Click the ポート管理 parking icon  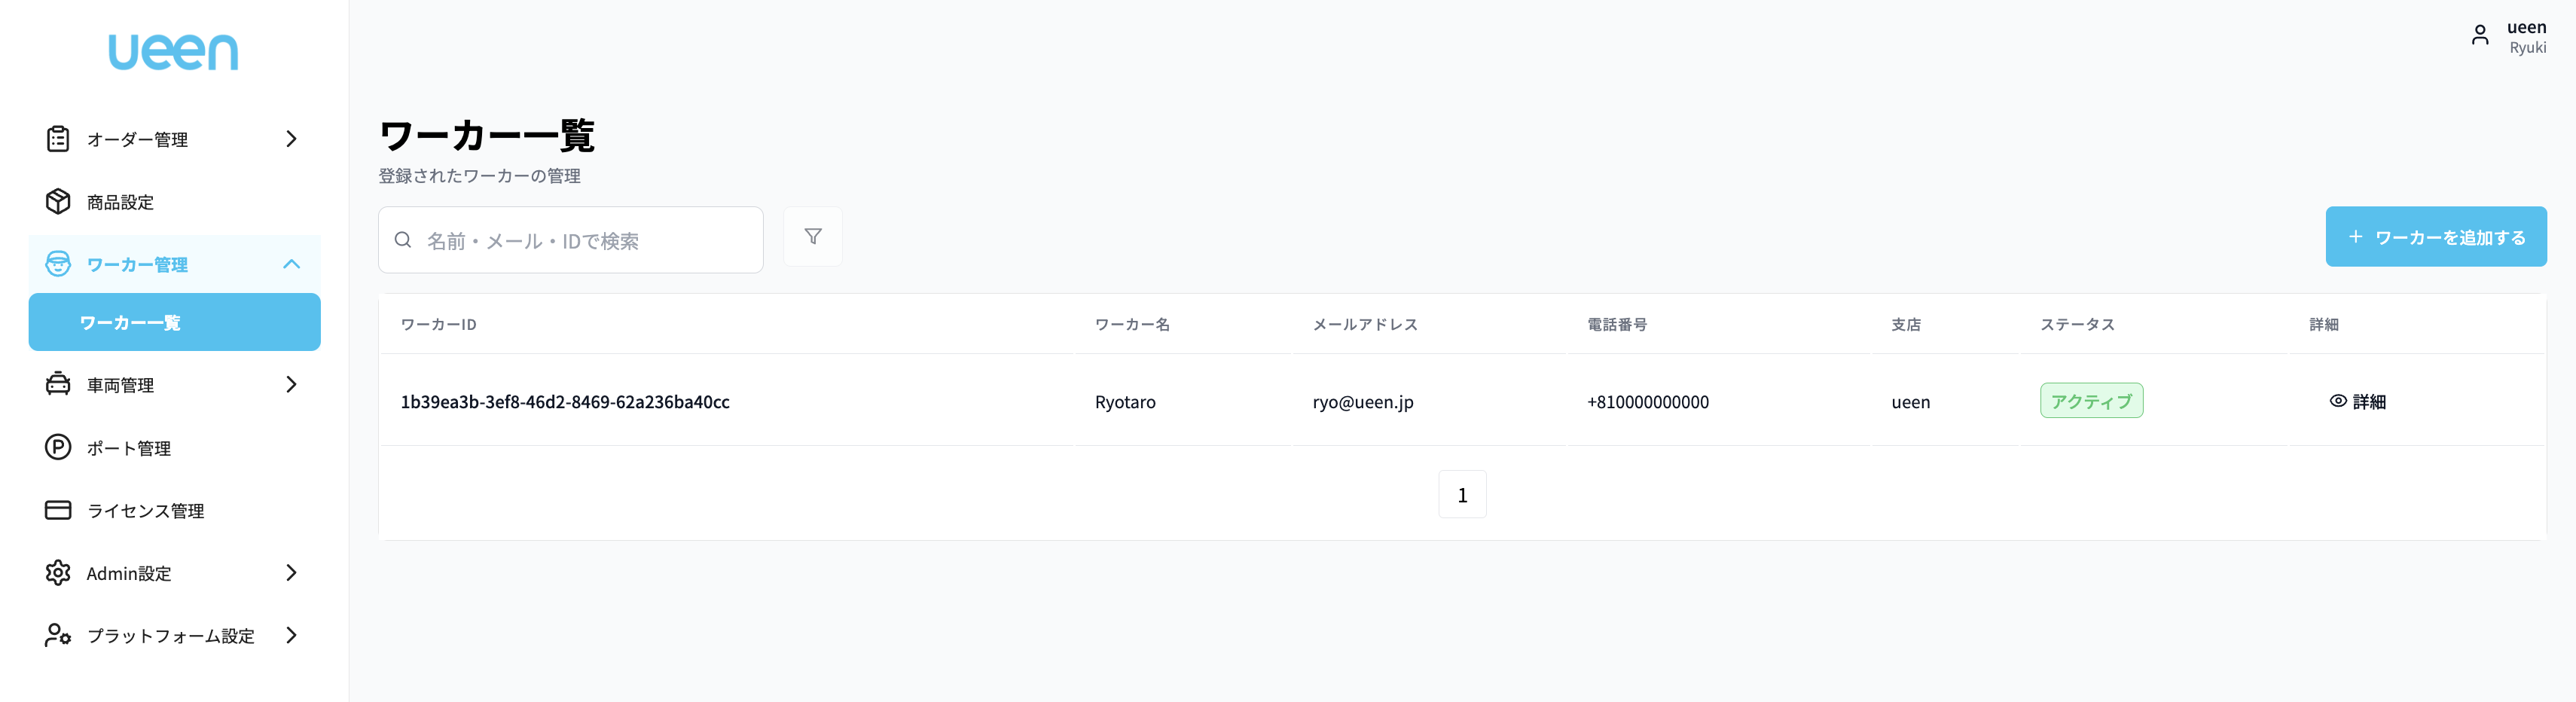57,447
